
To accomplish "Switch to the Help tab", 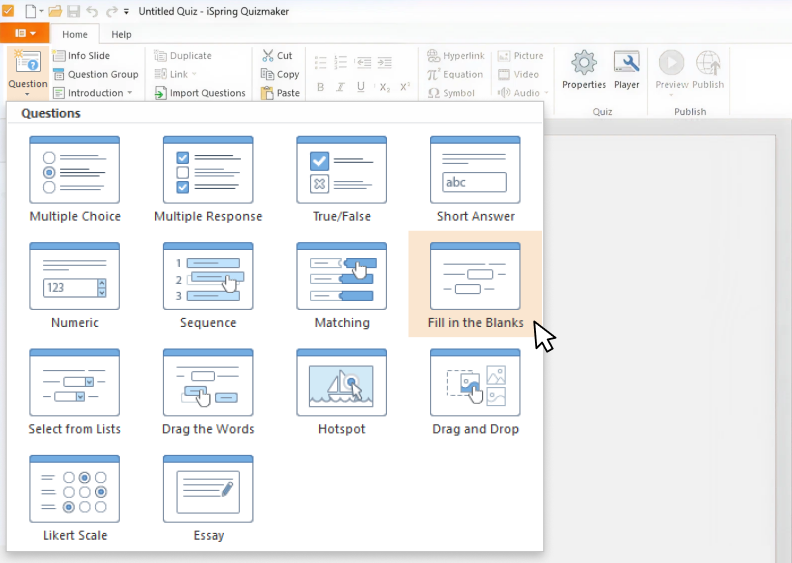I will (x=121, y=34).
